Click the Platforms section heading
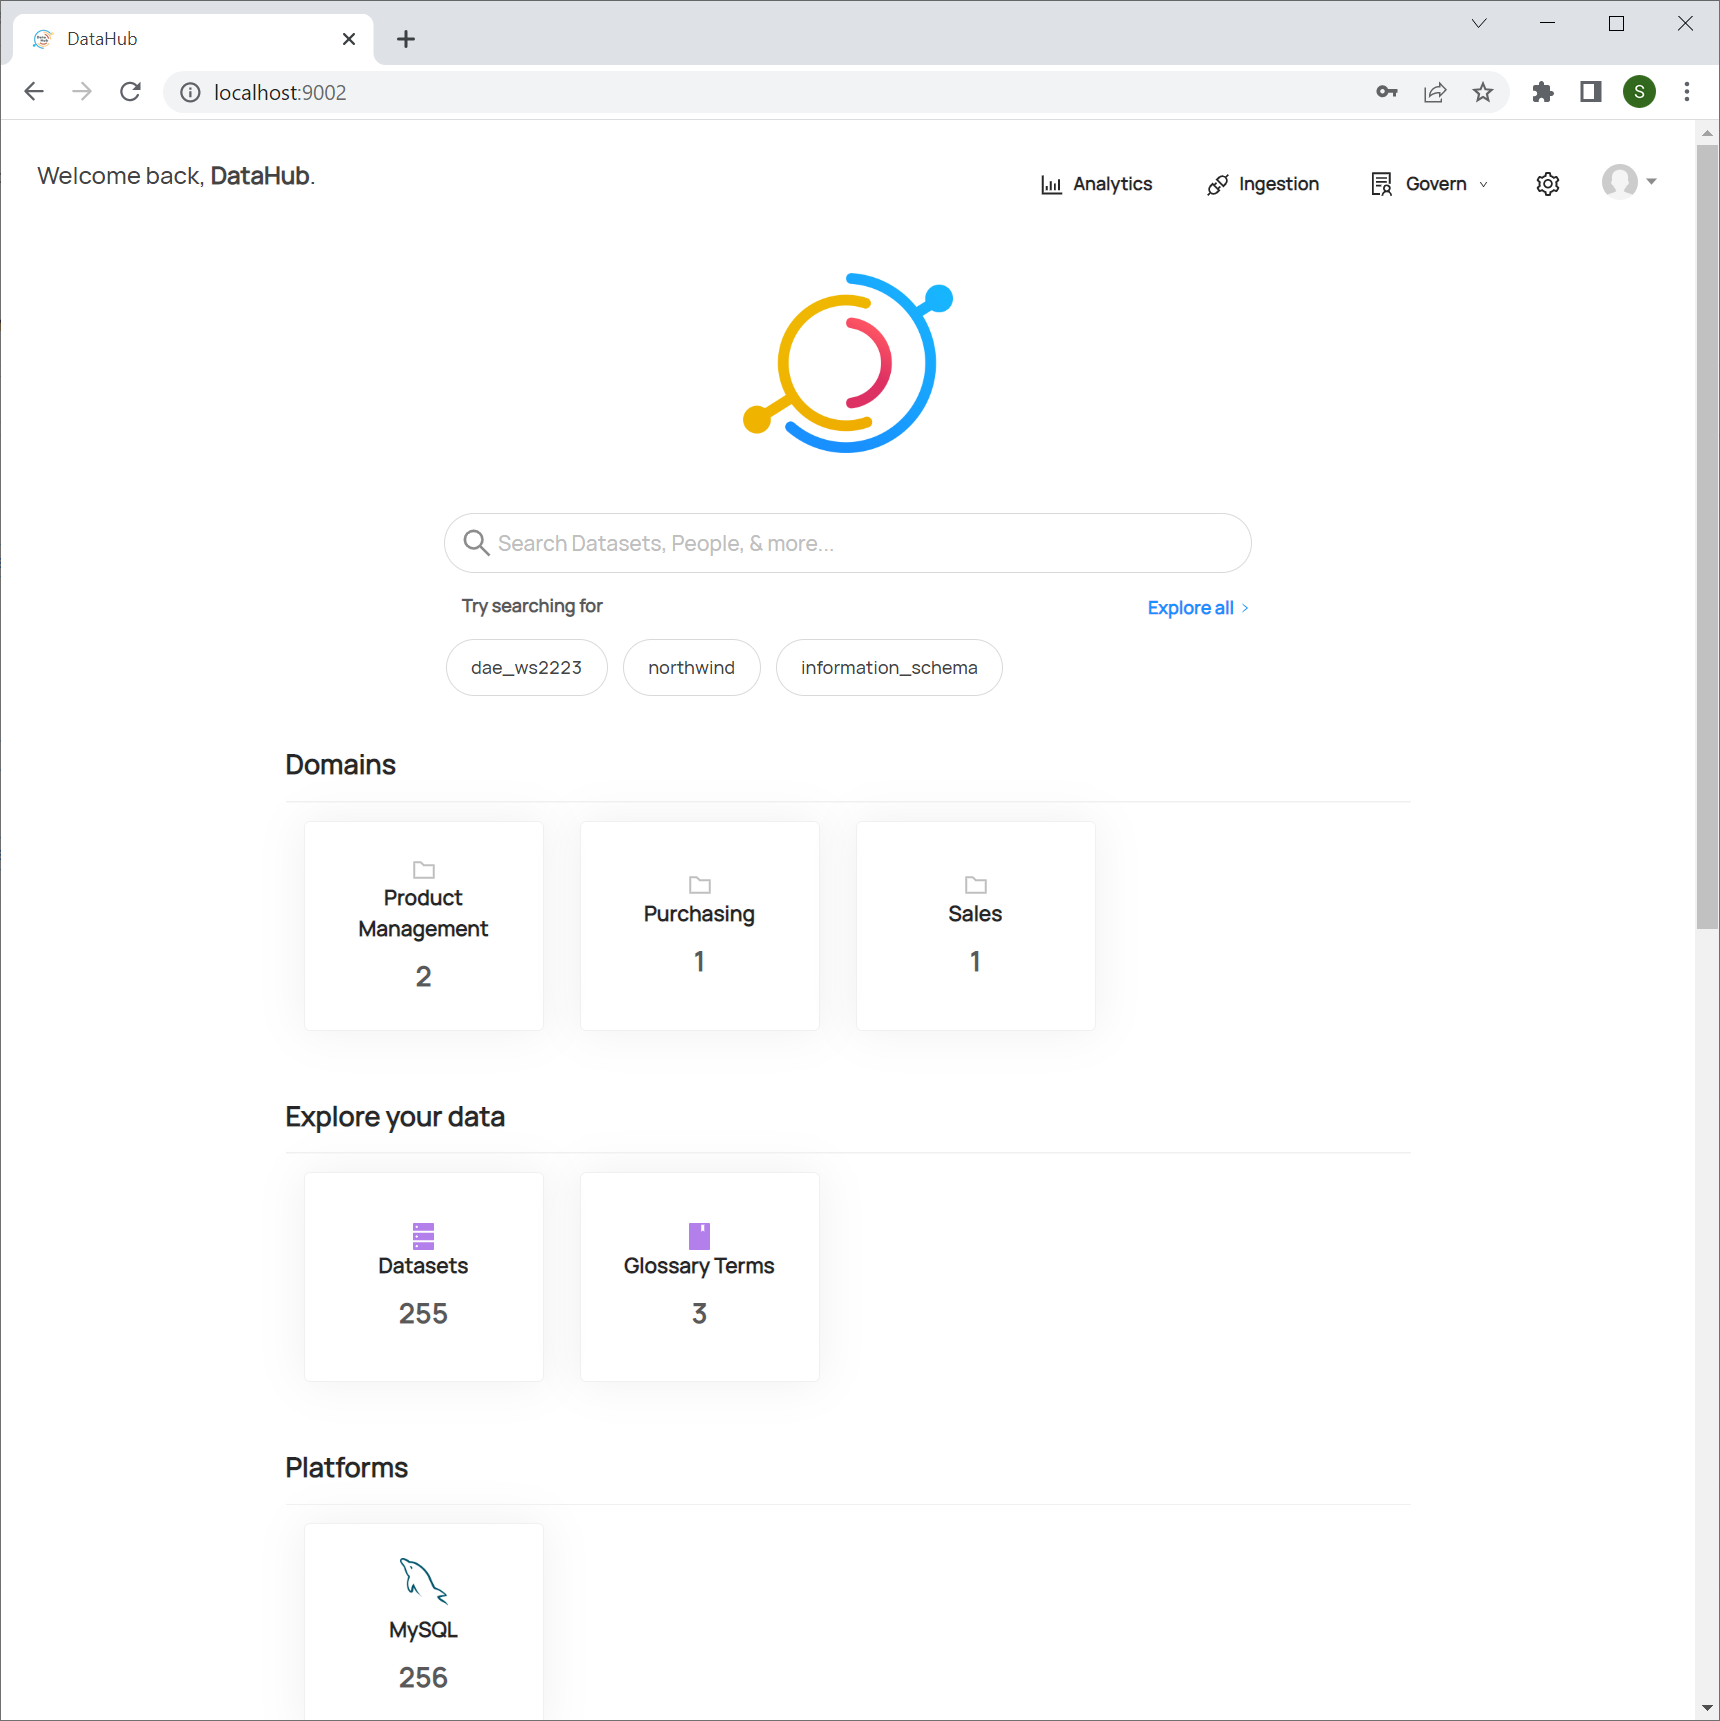Viewport: 1720px width, 1721px height. [x=347, y=1468]
